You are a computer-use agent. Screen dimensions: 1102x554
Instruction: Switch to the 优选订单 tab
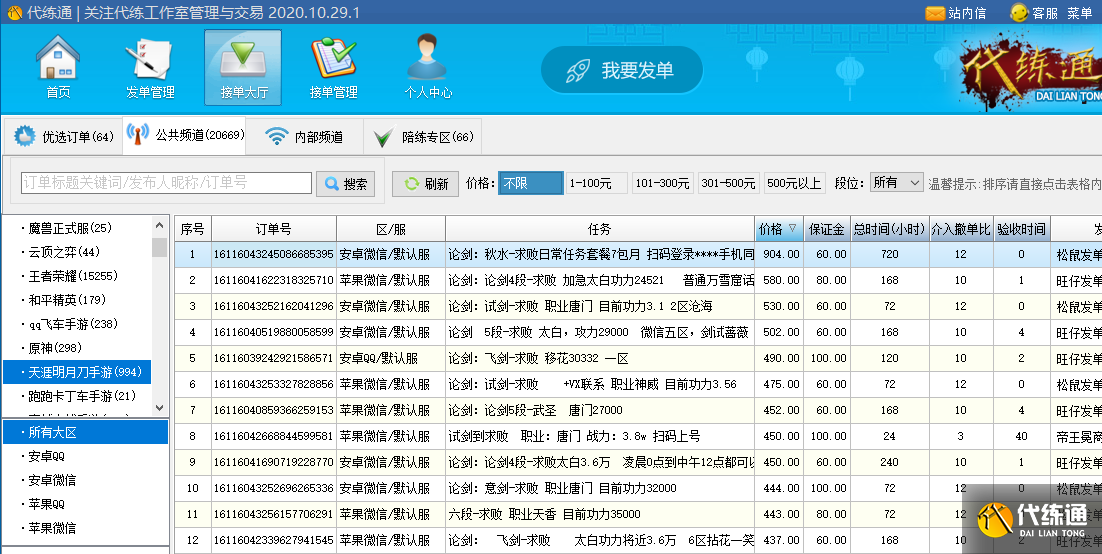pyautogui.click(x=65, y=137)
